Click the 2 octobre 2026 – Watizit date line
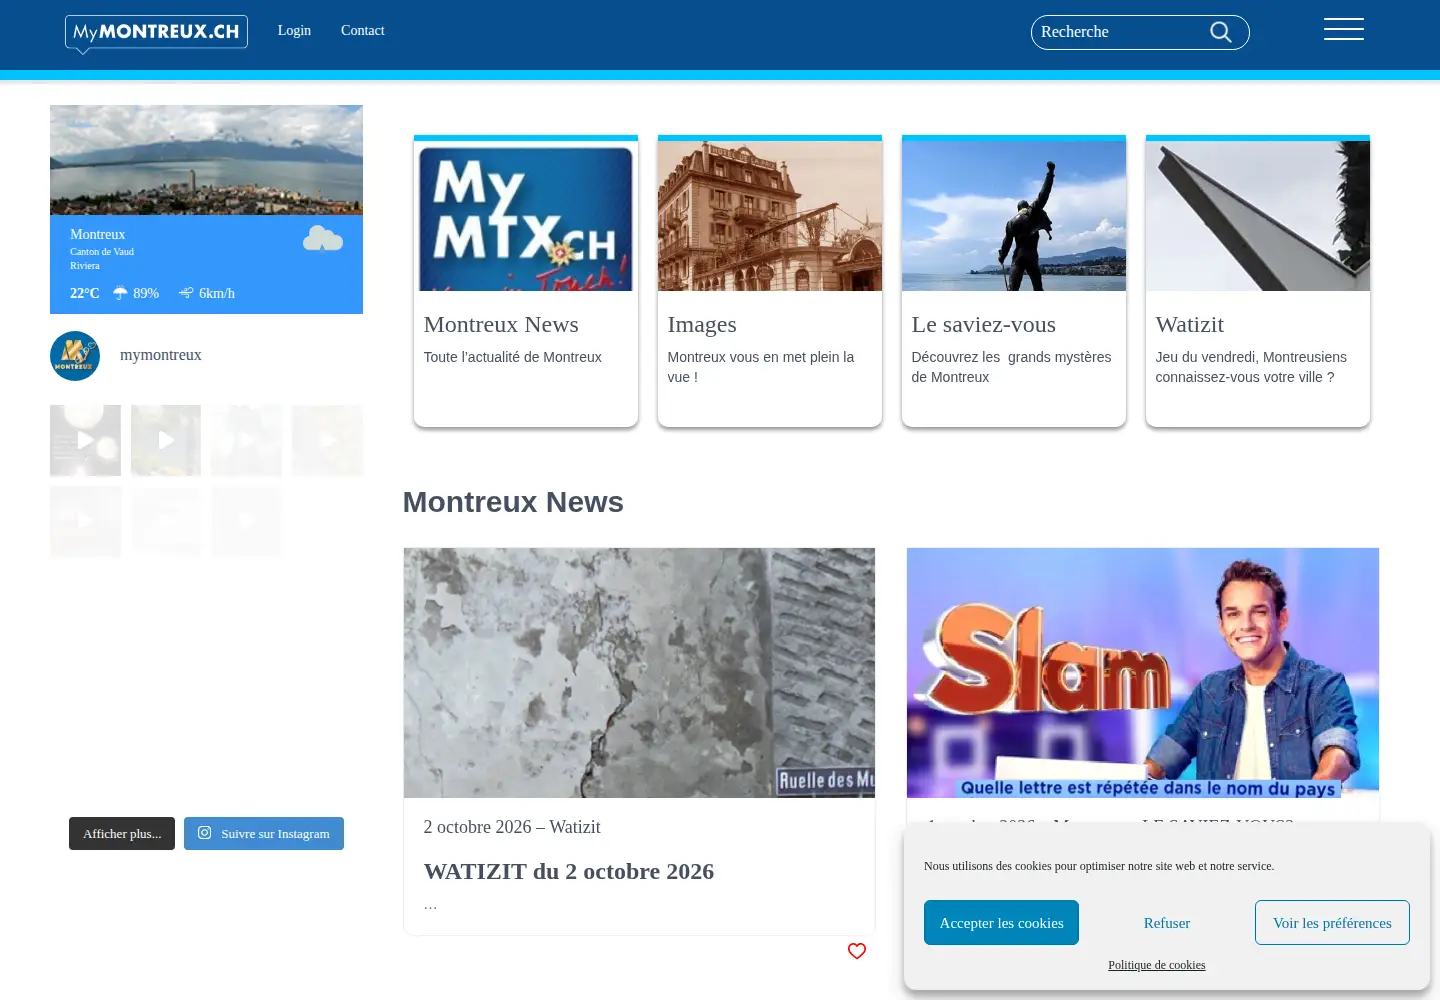Viewport: 1440px width, 1000px height. point(512,827)
